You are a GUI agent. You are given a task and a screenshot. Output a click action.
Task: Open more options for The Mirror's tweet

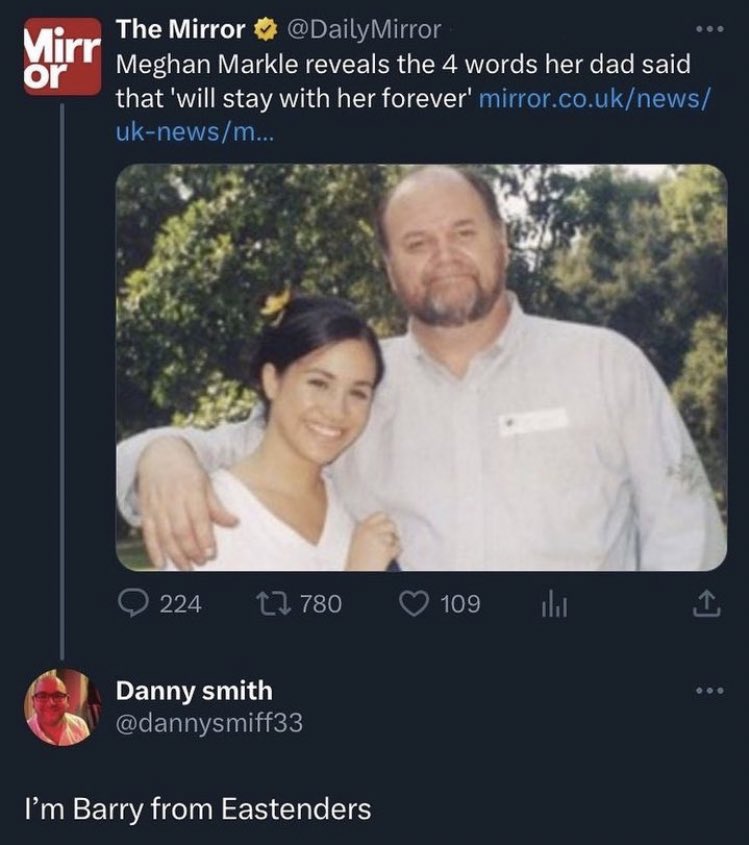point(709,29)
